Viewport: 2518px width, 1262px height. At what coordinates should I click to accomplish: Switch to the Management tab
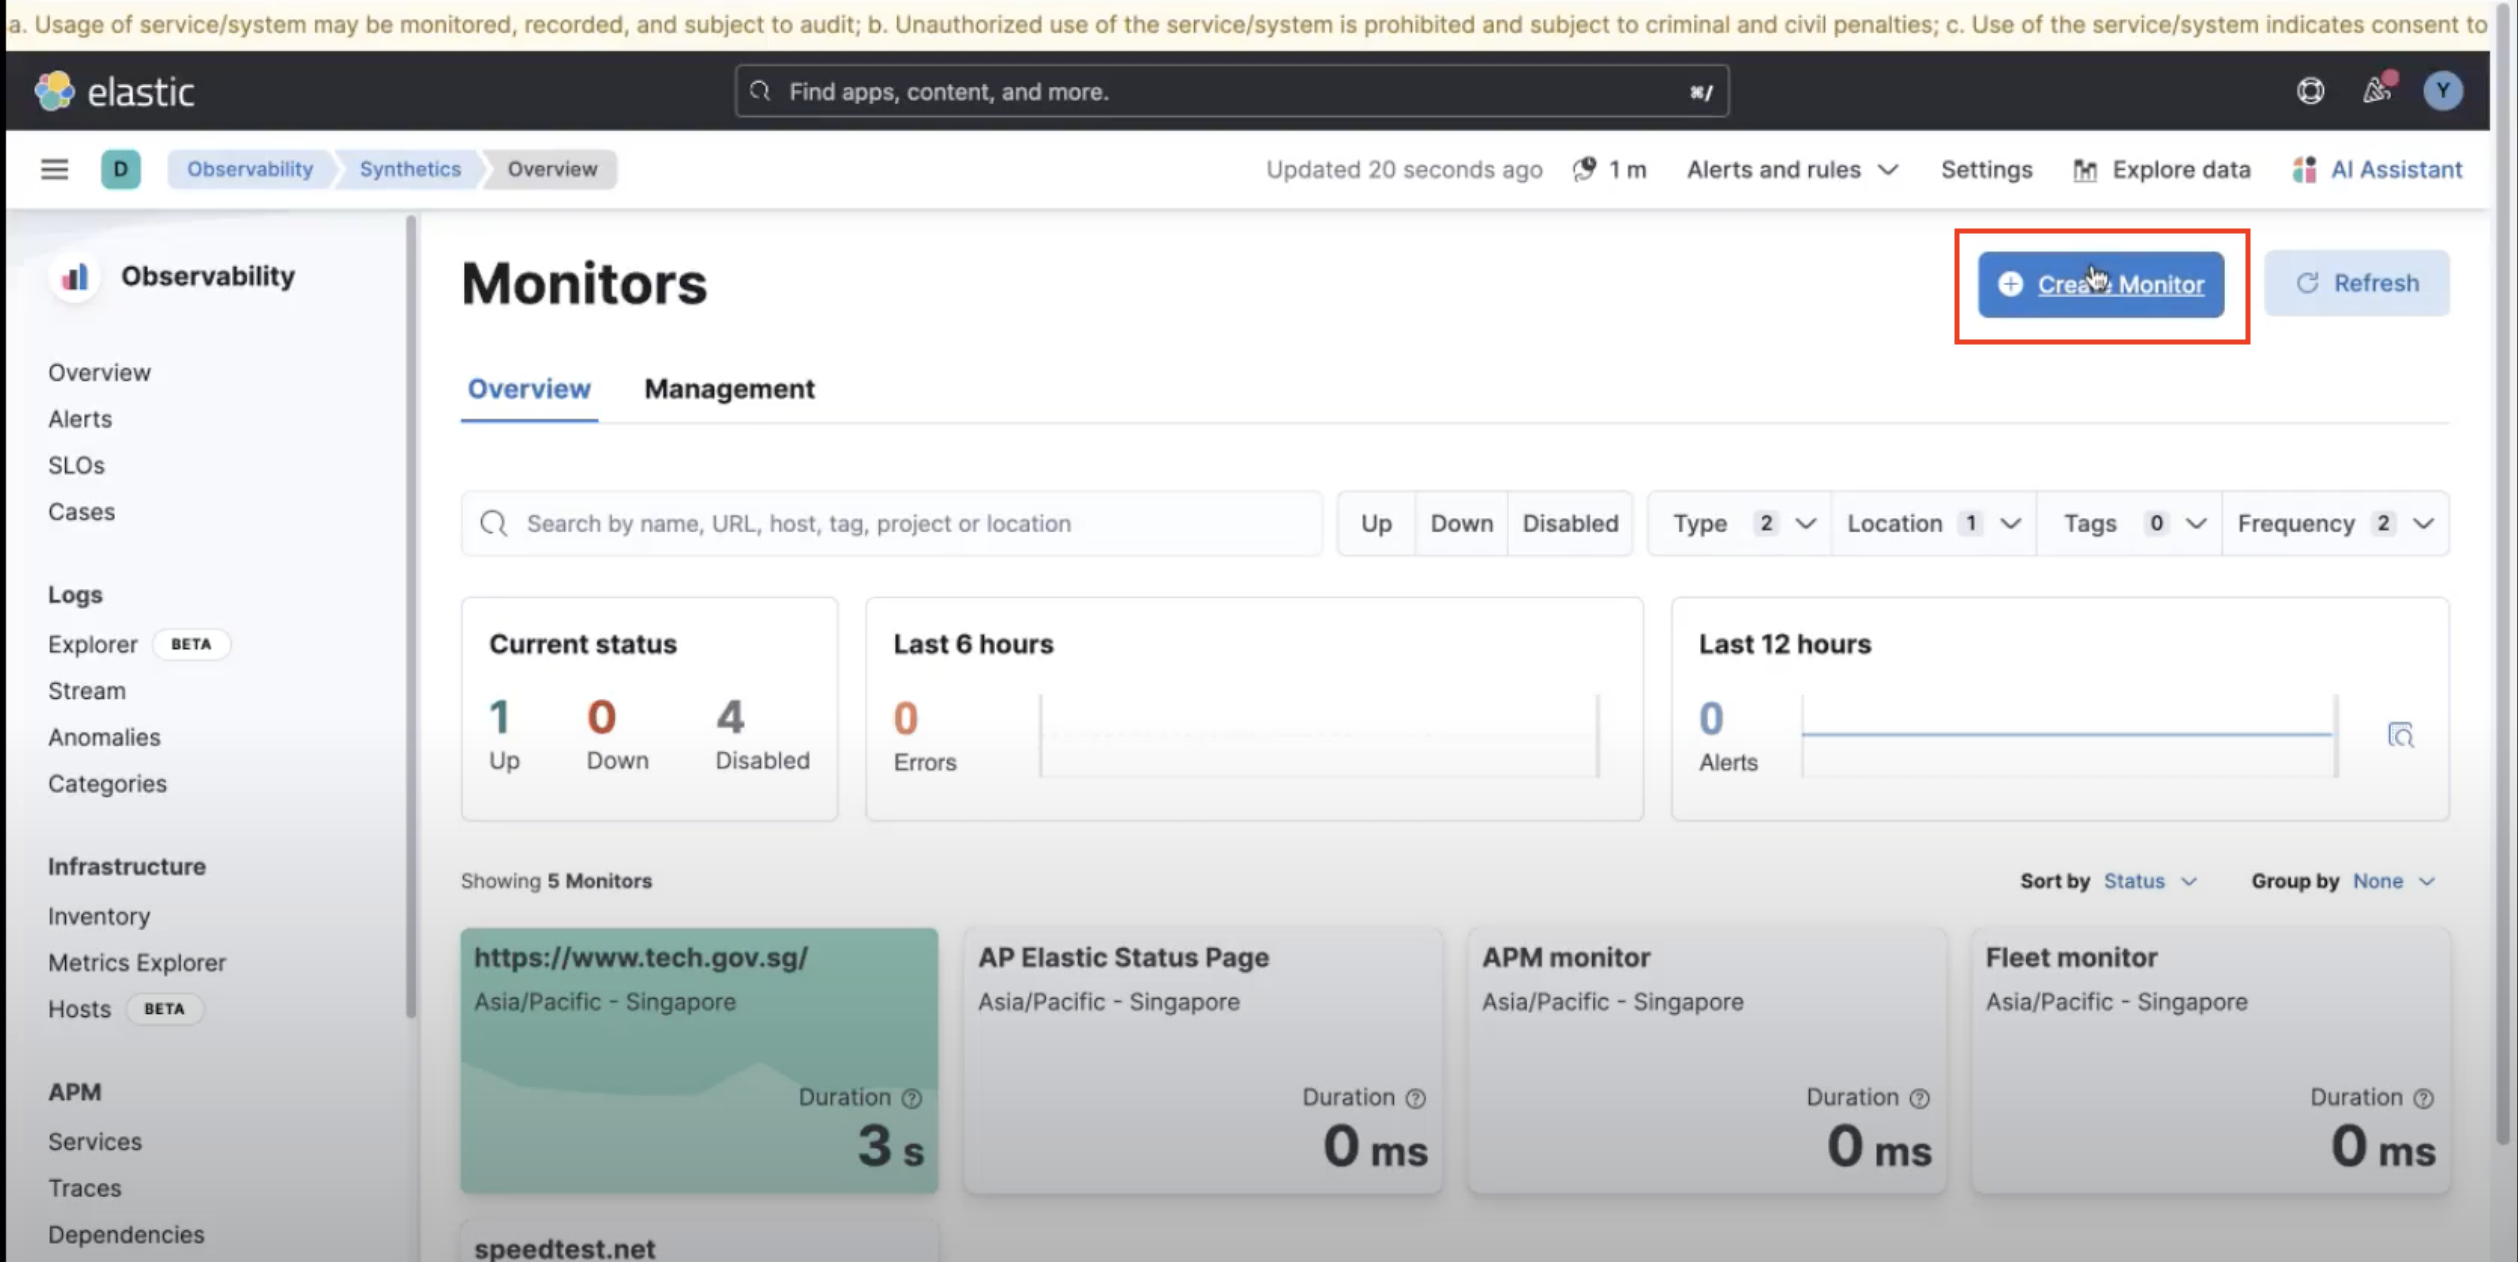729,389
